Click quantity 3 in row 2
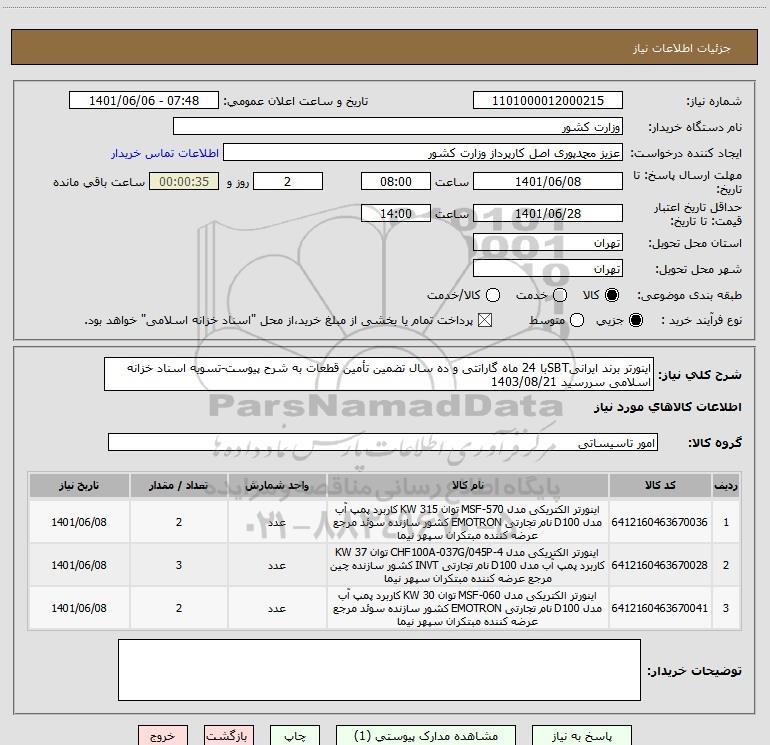770x745 pixels. tap(179, 565)
